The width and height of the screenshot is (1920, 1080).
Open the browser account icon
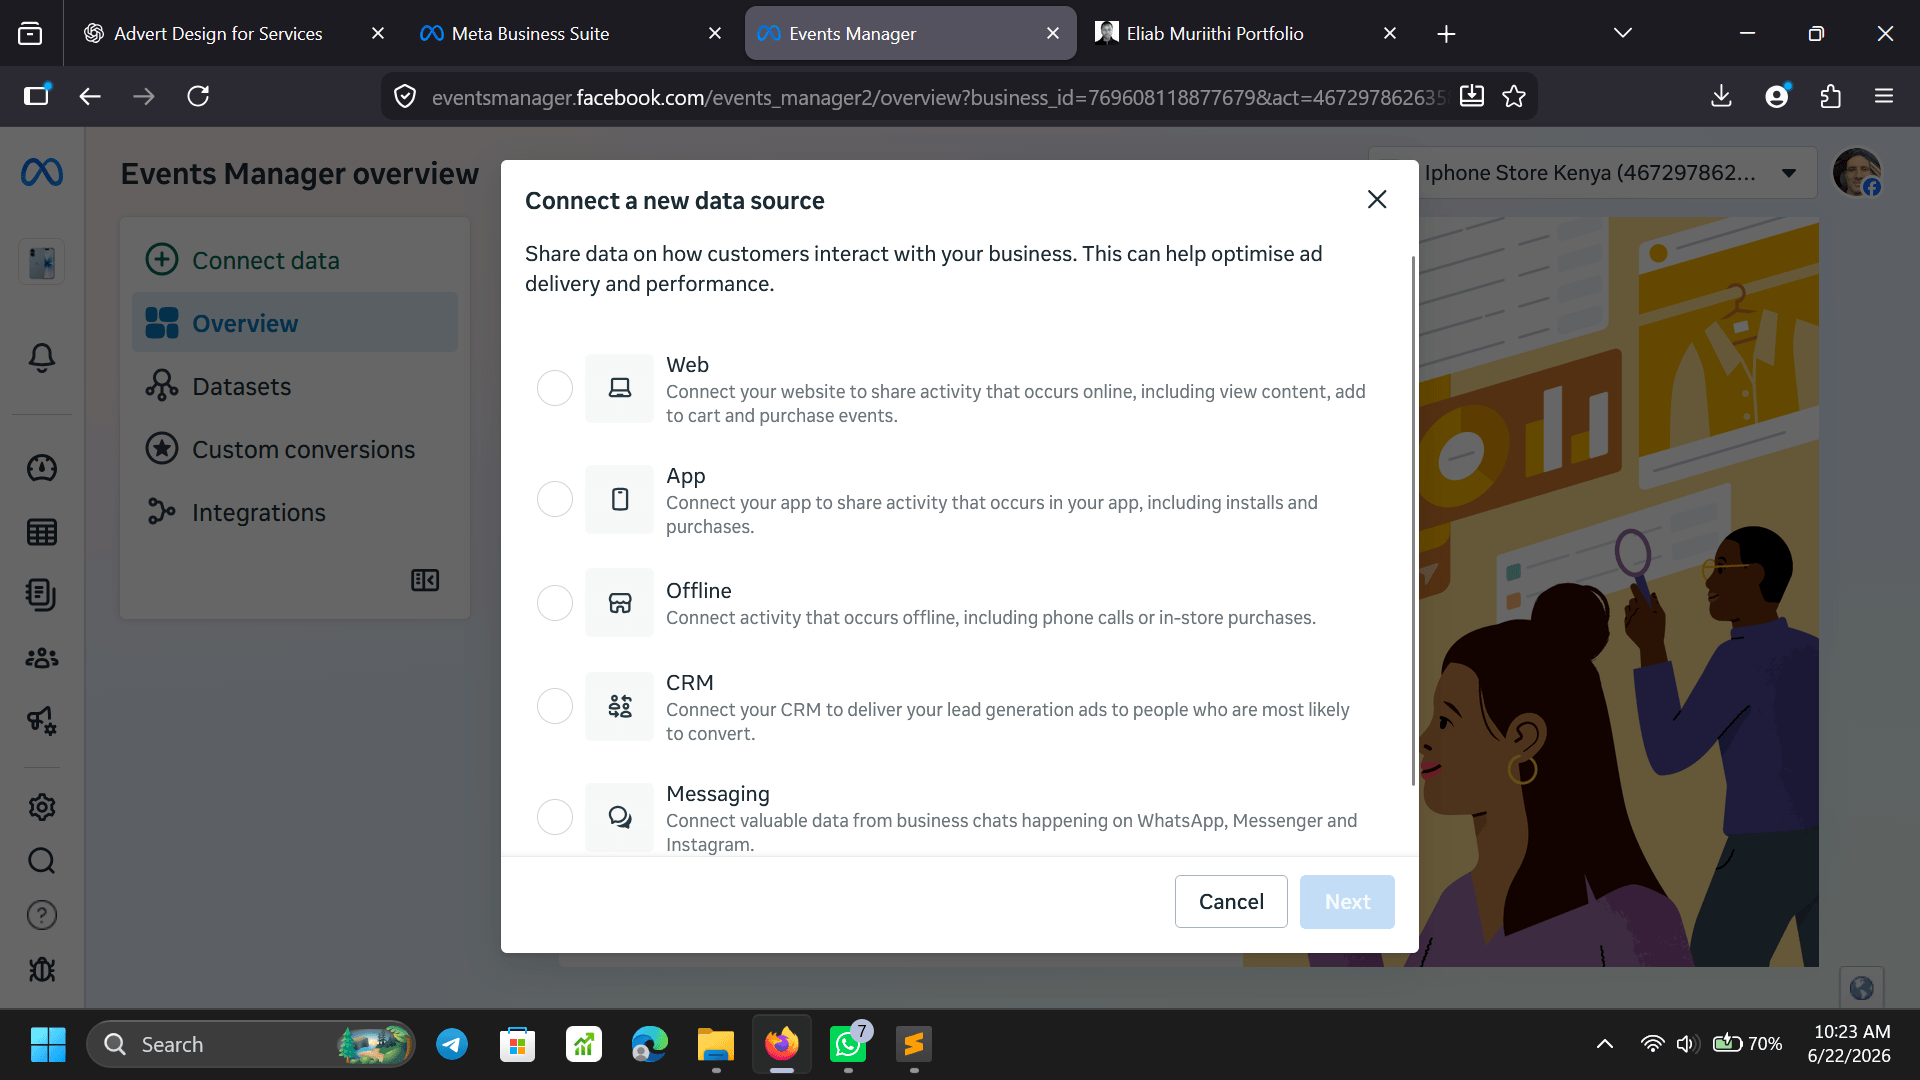[x=1777, y=96]
